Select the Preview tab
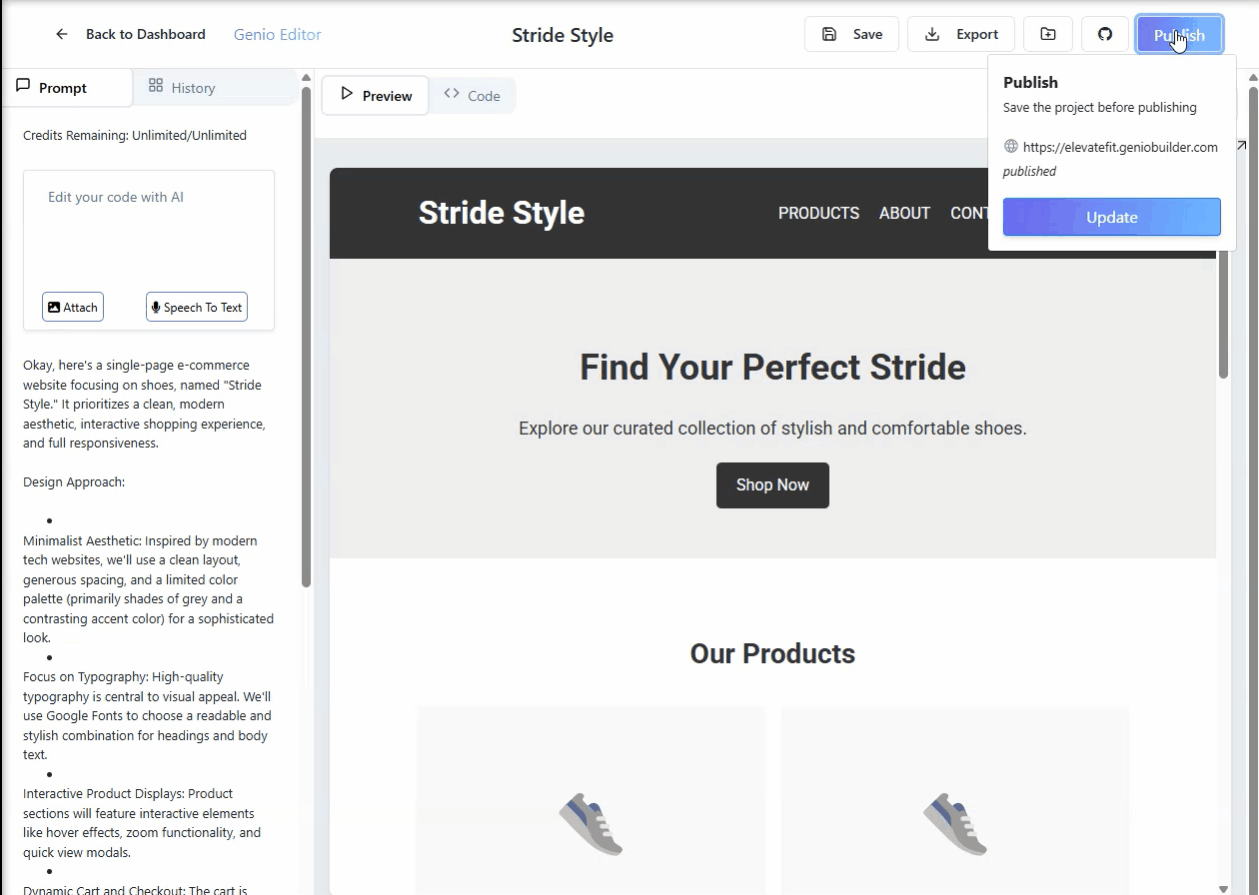Screen dimensions: 1259x895 point(375,96)
